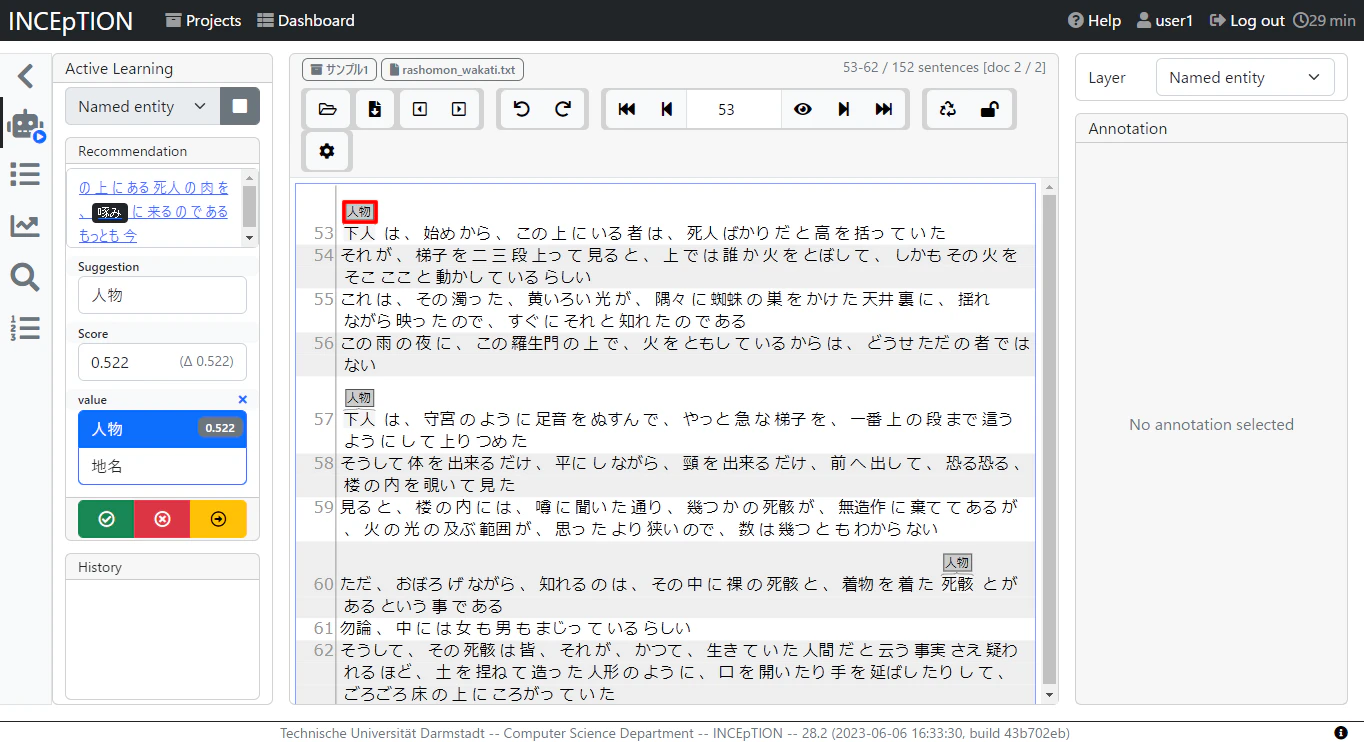1364x742 pixels.
Task: Click the rashomon_wakati.txt document breadcrumb
Action: click(x=452, y=70)
